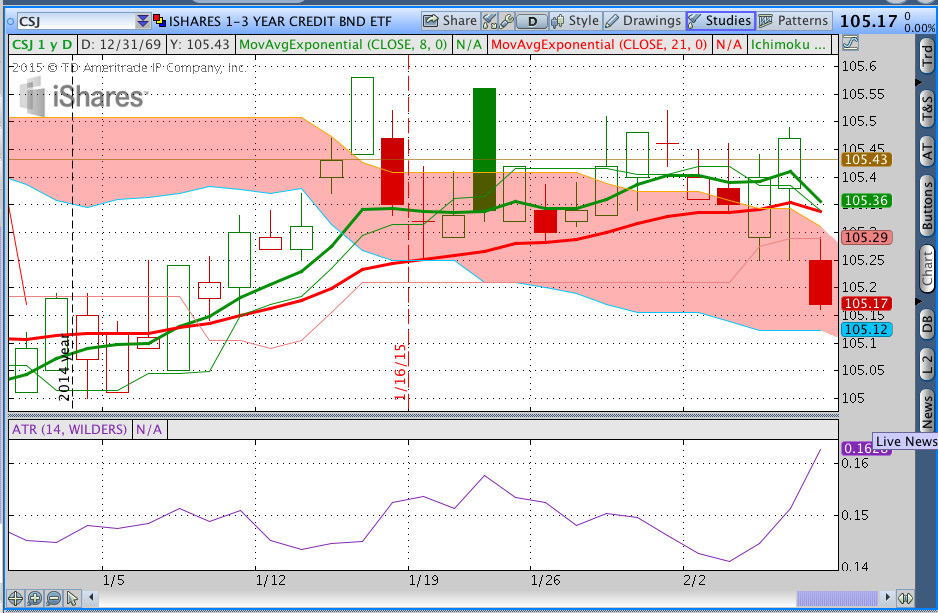Click the ATR (14, WILDERS) study label
Screen dimensions: 938x613
point(69,429)
